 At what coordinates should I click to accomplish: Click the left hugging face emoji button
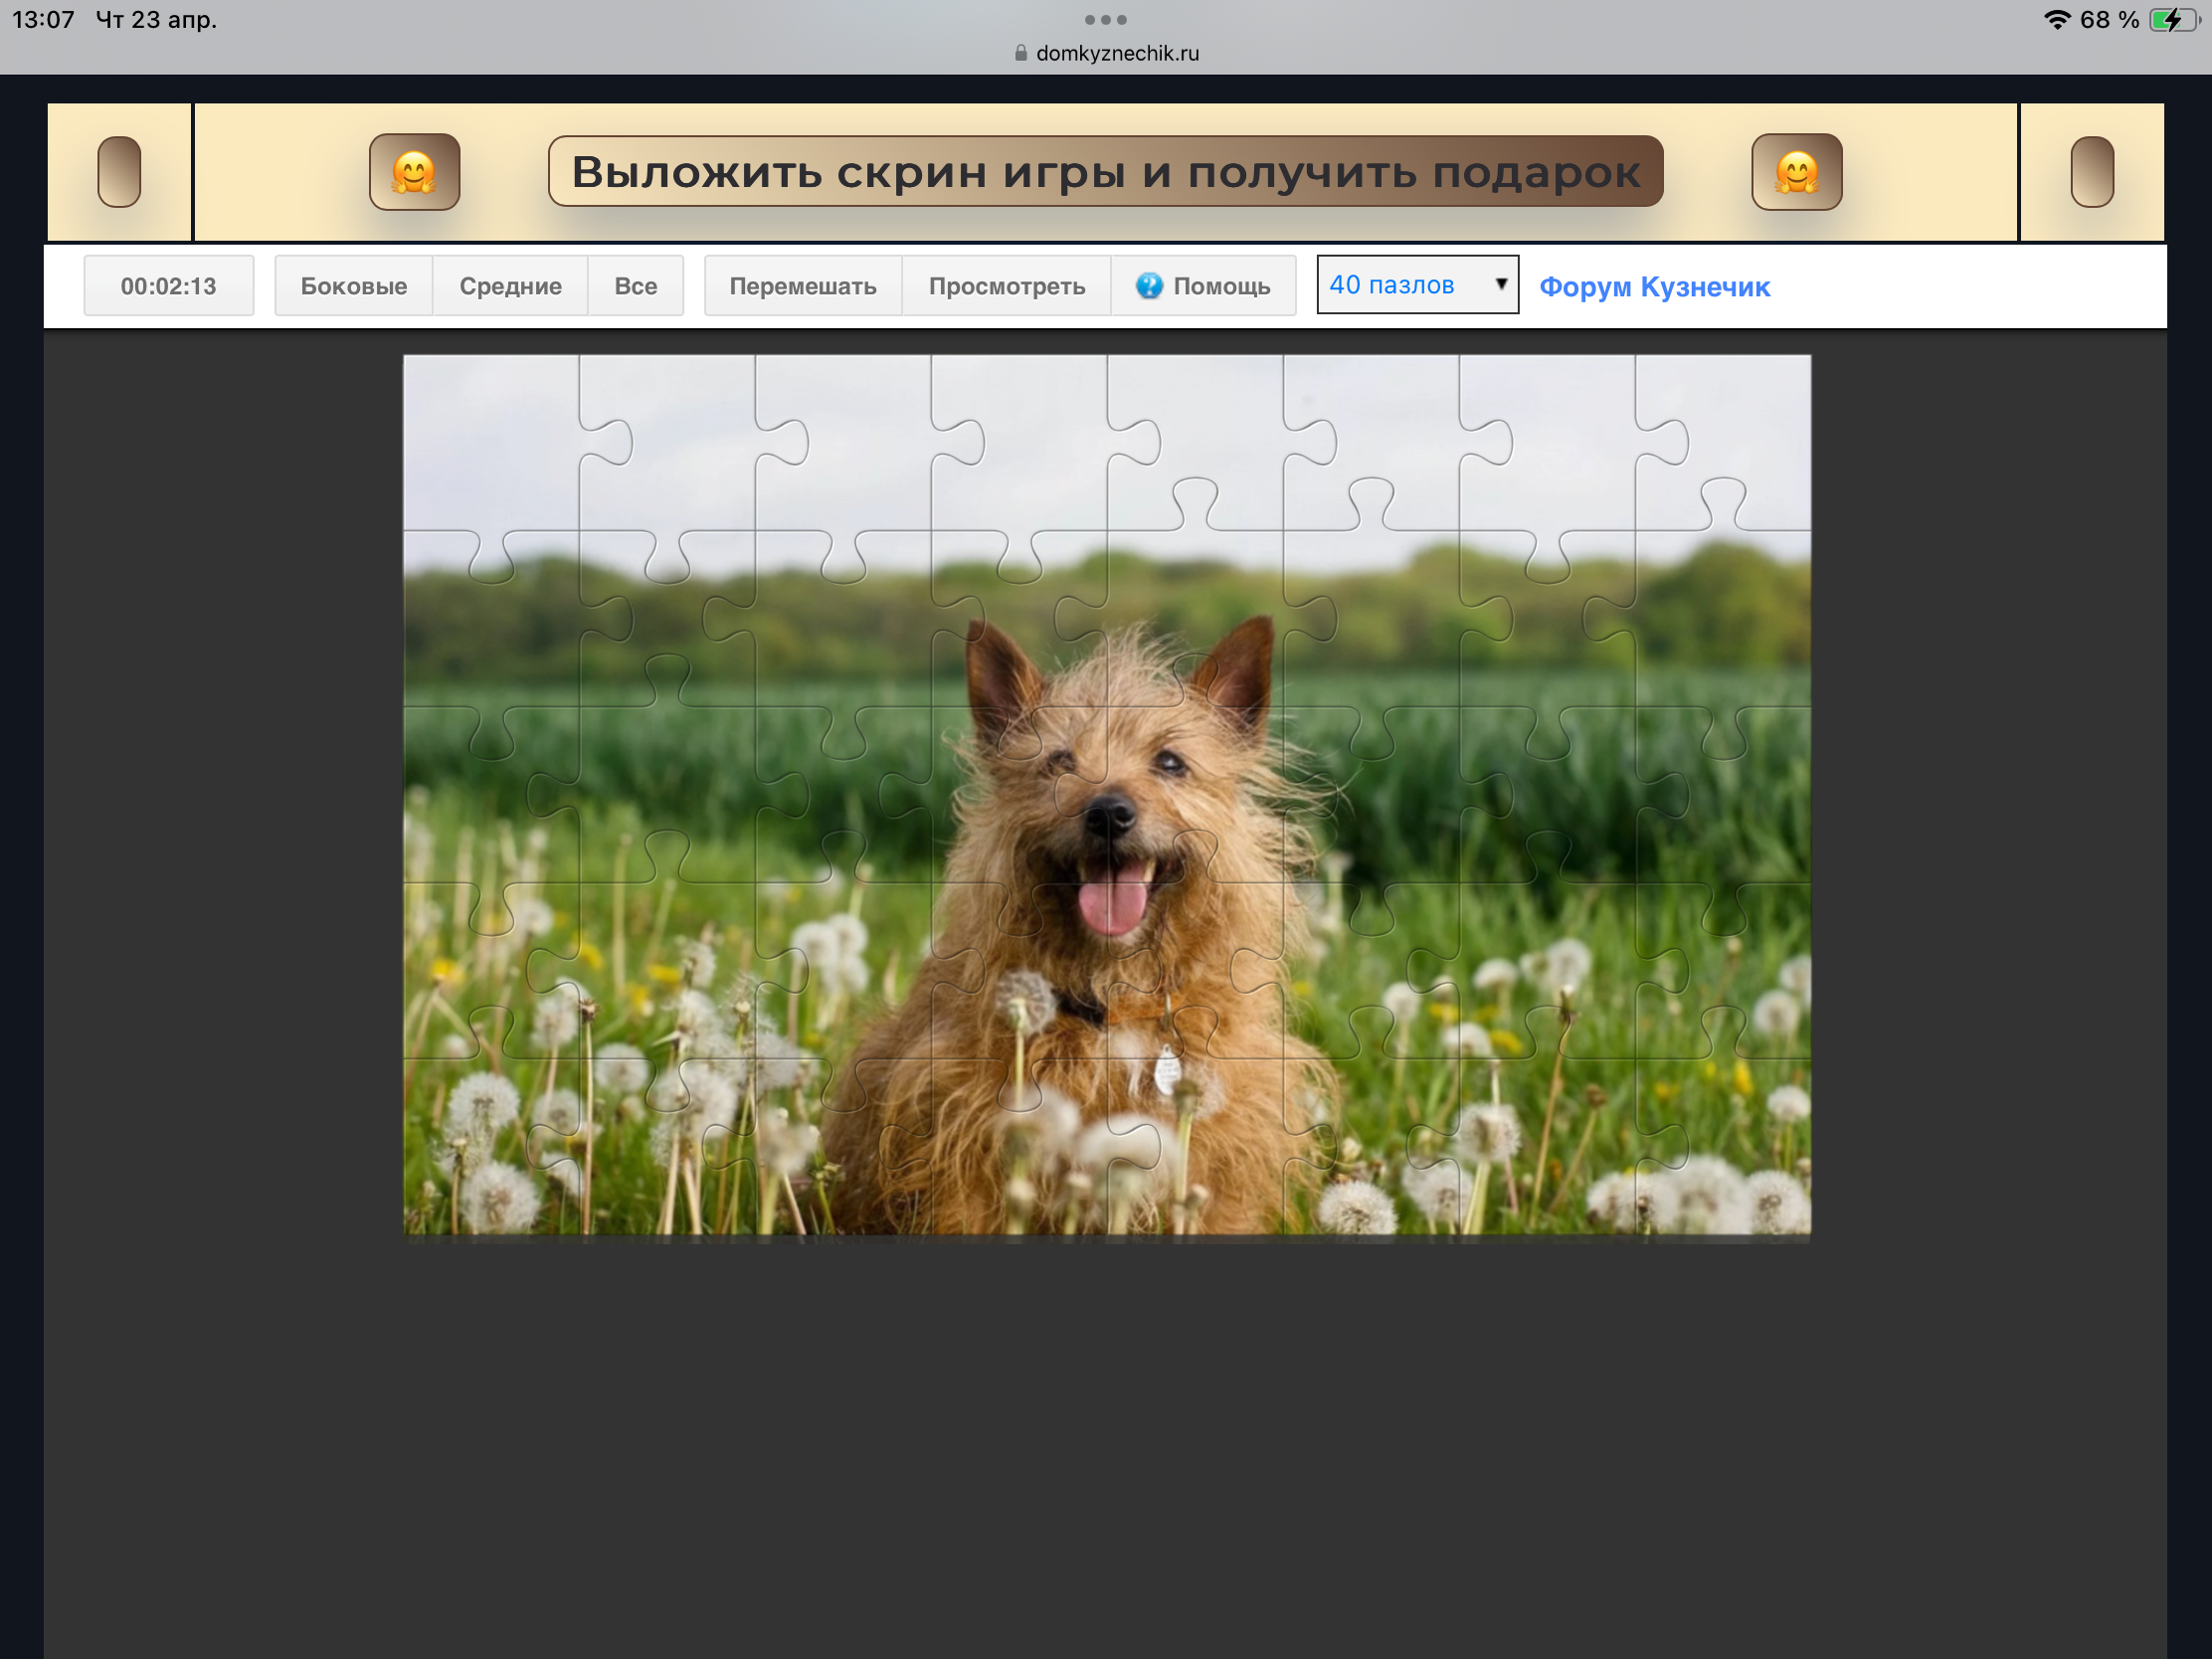click(414, 172)
